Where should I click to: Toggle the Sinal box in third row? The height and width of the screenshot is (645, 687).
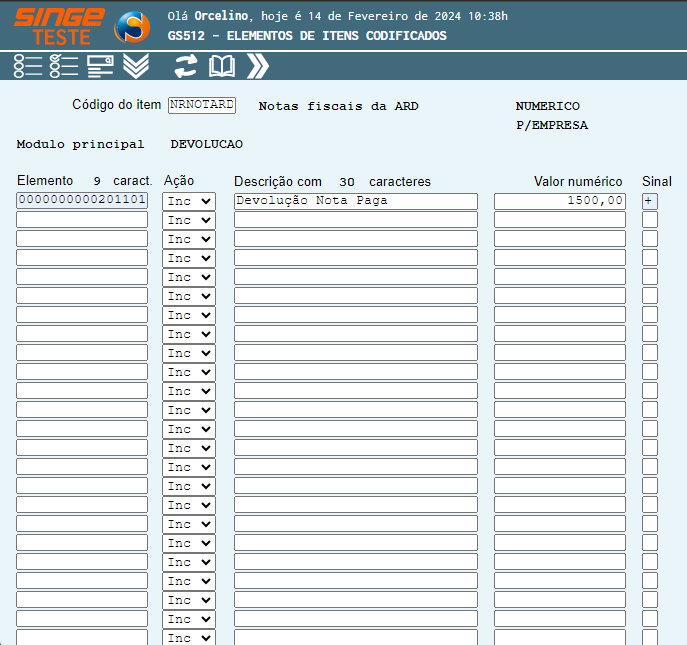(x=649, y=239)
